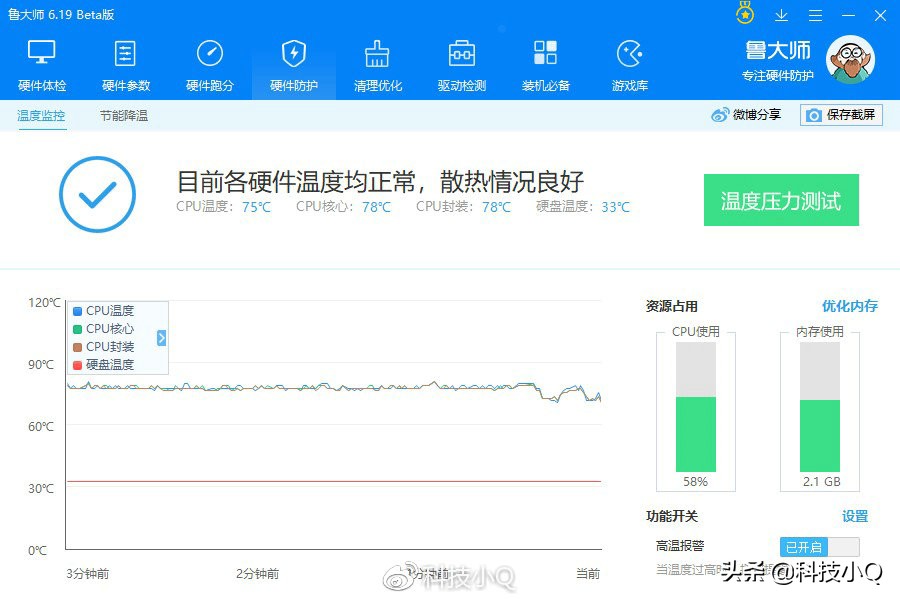Open 设置 under 功能开关

[x=855, y=516]
